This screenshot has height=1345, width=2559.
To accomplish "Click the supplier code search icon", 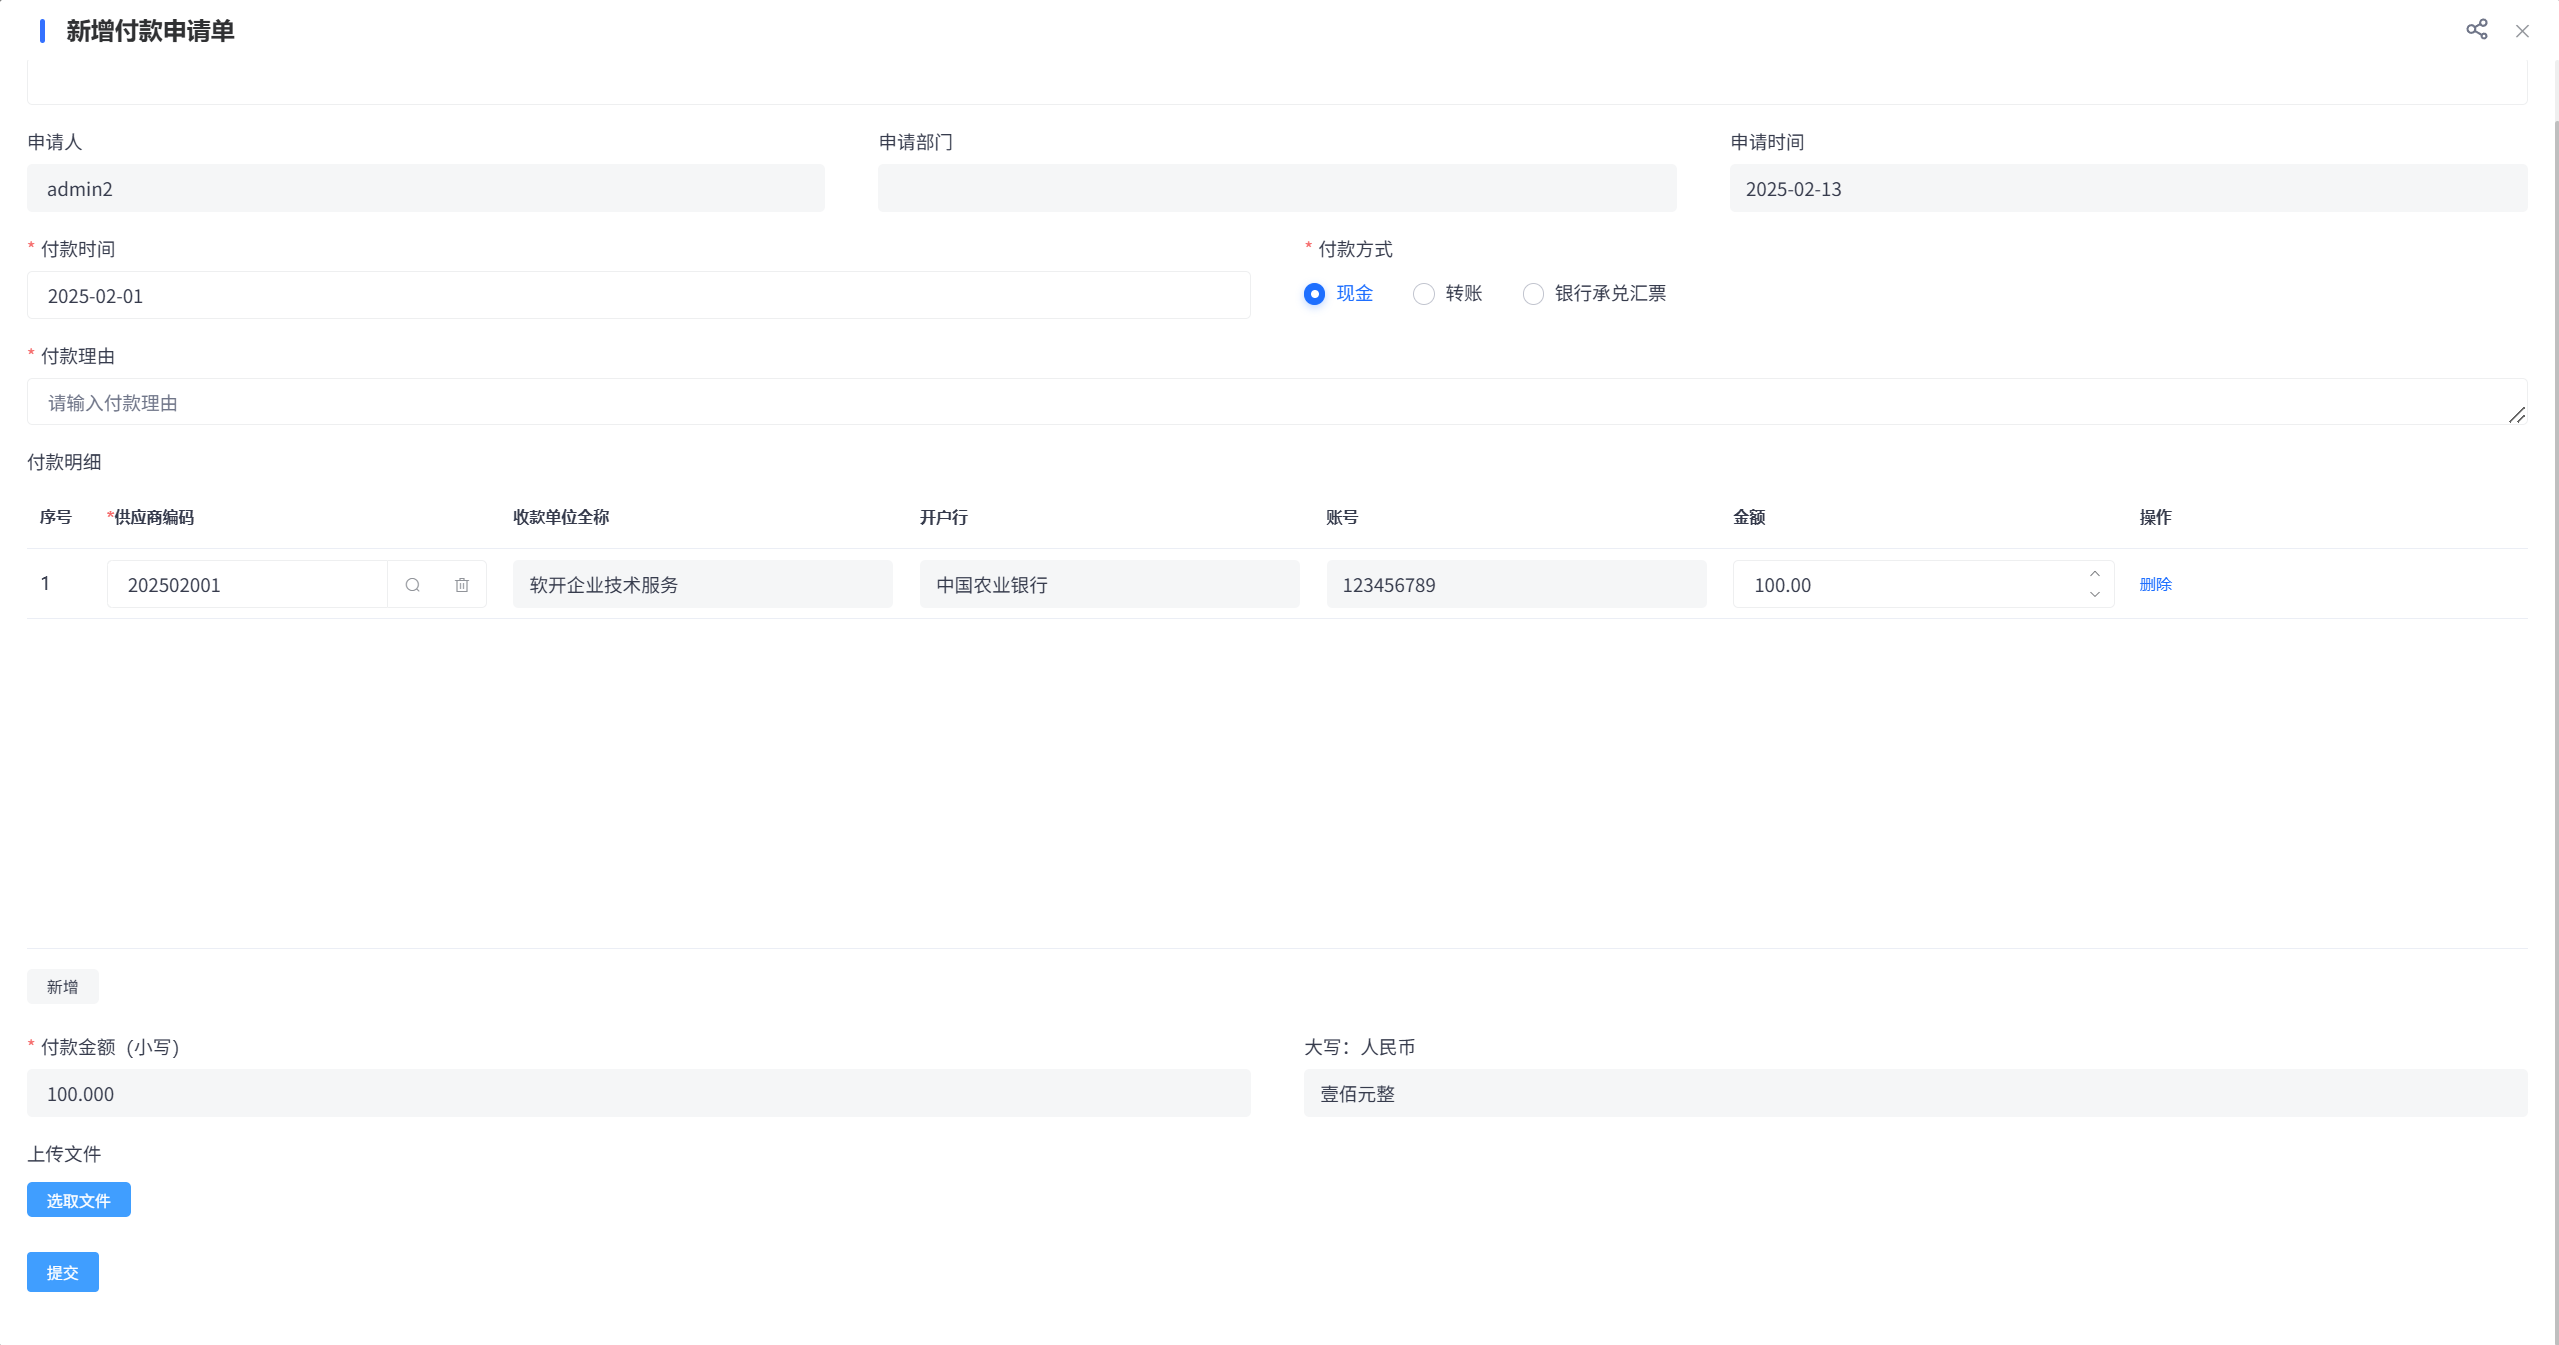I will pos(412,585).
